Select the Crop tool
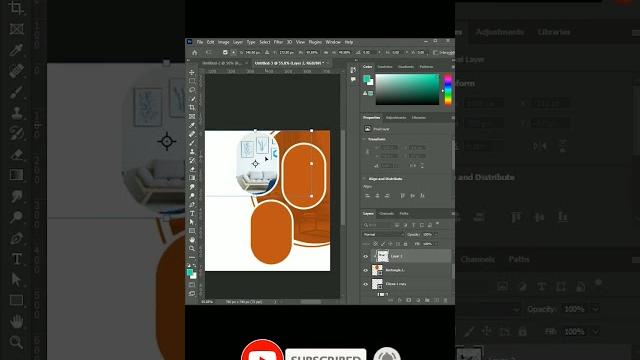This screenshot has width=640, height=360. [192, 108]
